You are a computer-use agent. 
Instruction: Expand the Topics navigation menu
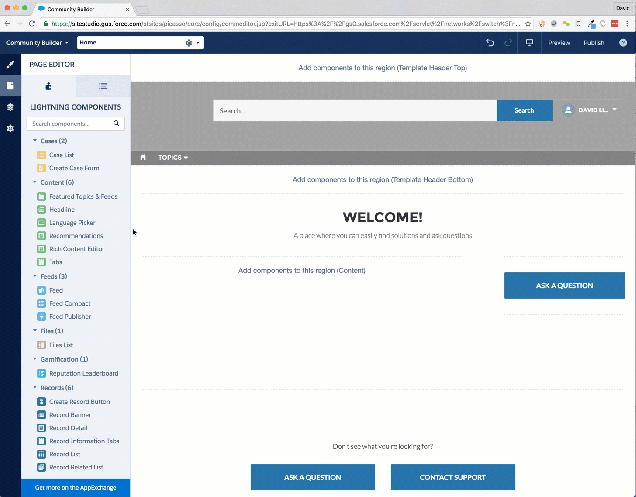[173, 157]
